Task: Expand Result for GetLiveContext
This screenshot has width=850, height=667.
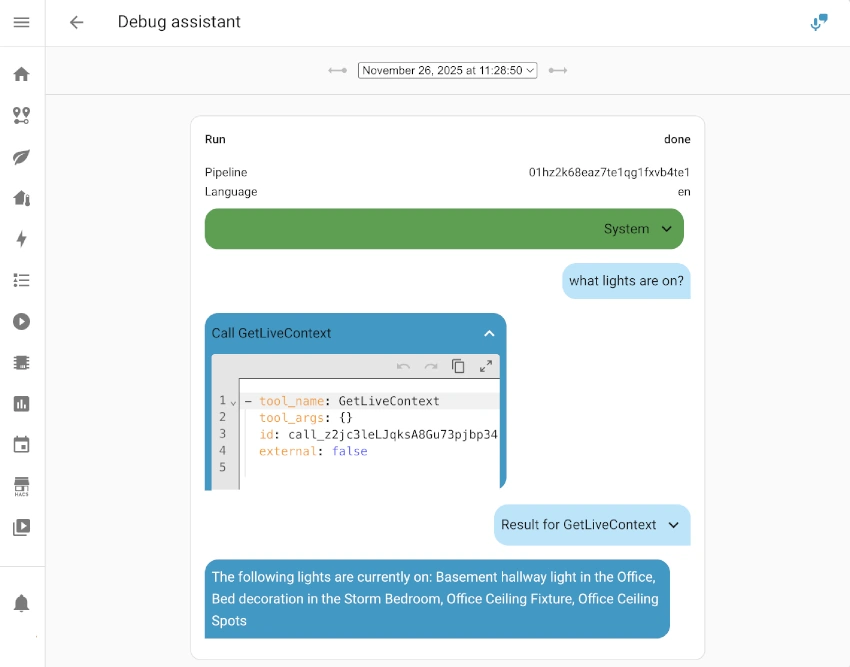Action: pos(673,525)
